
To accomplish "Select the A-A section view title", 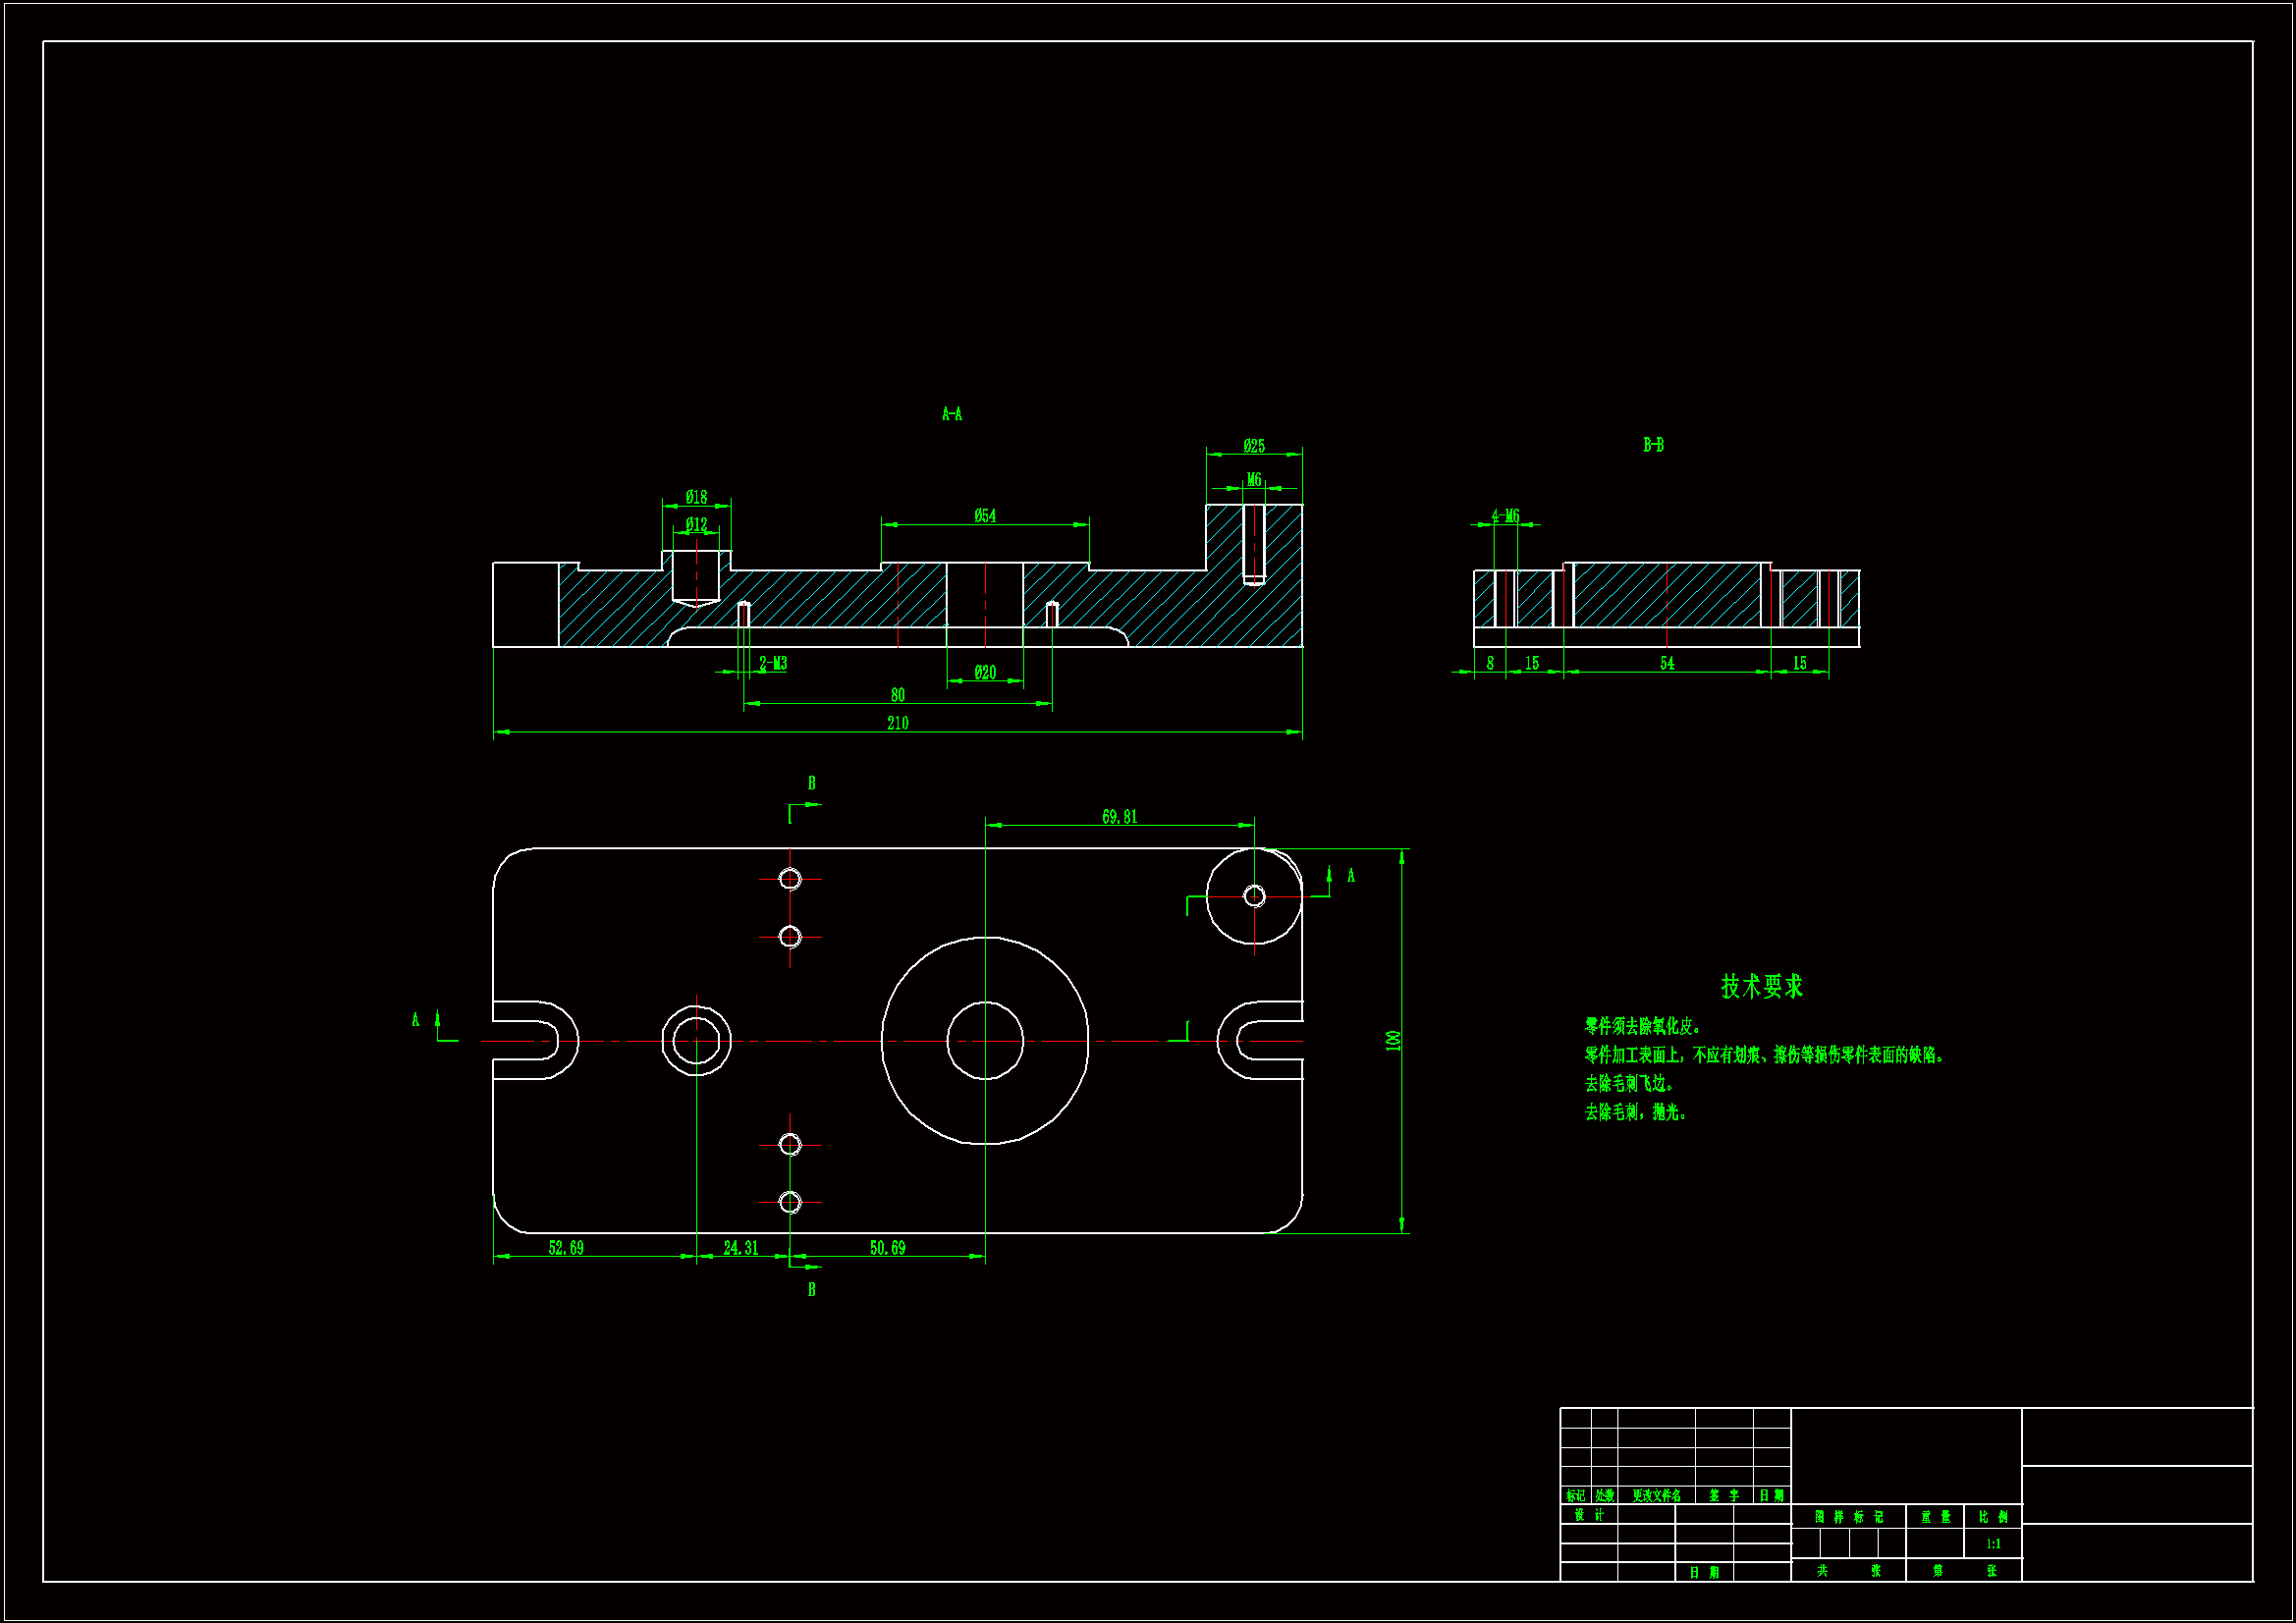I will (x=952, y=414).
